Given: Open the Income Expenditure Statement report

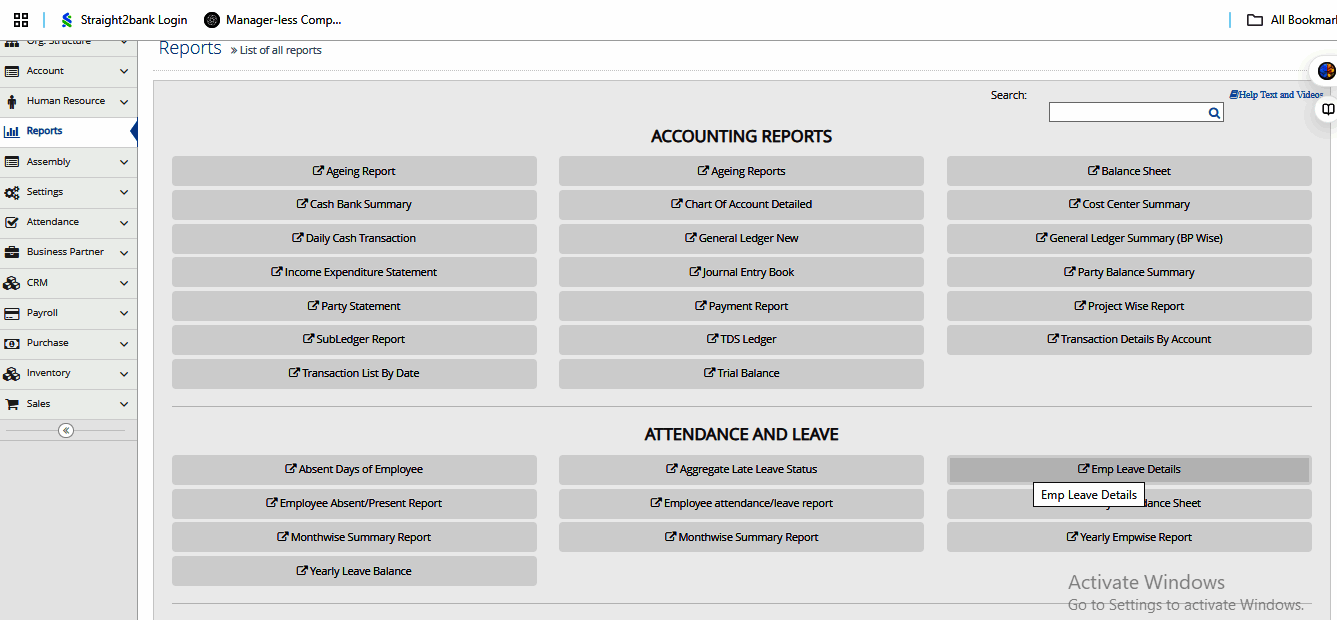Looking at the screenshot, I should point(354,272).
